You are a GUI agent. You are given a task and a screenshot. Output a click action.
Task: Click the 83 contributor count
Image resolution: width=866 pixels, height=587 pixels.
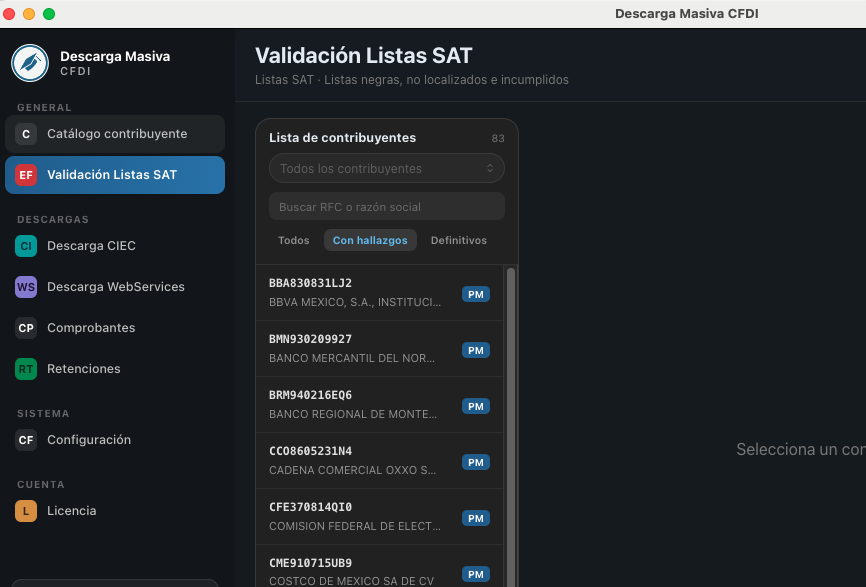click(498, 139)
